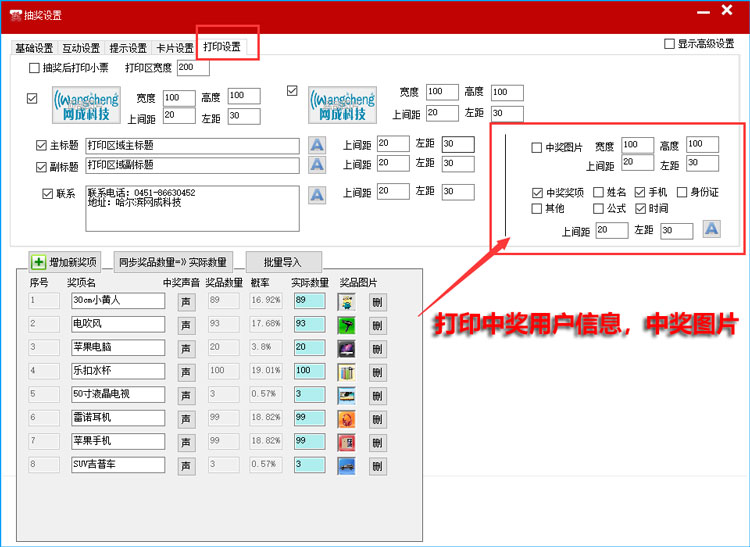Click font icon next to 联系 text box

pyautogui.click(x=316, y=194)
